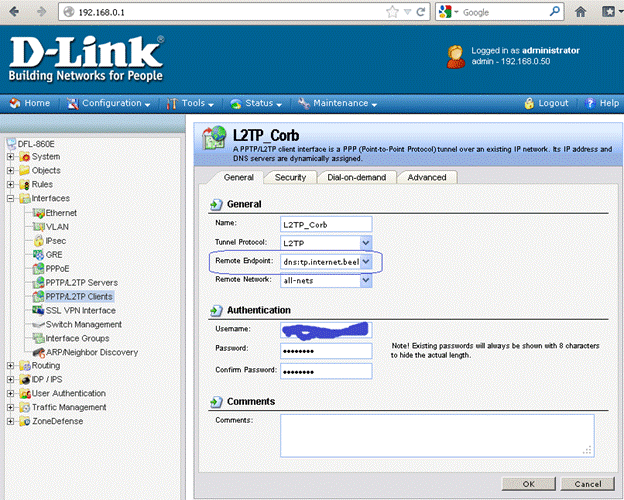624x500 pixels.
Task: Open ZoneDefense in the tree
Action: (x=57, y=421)
